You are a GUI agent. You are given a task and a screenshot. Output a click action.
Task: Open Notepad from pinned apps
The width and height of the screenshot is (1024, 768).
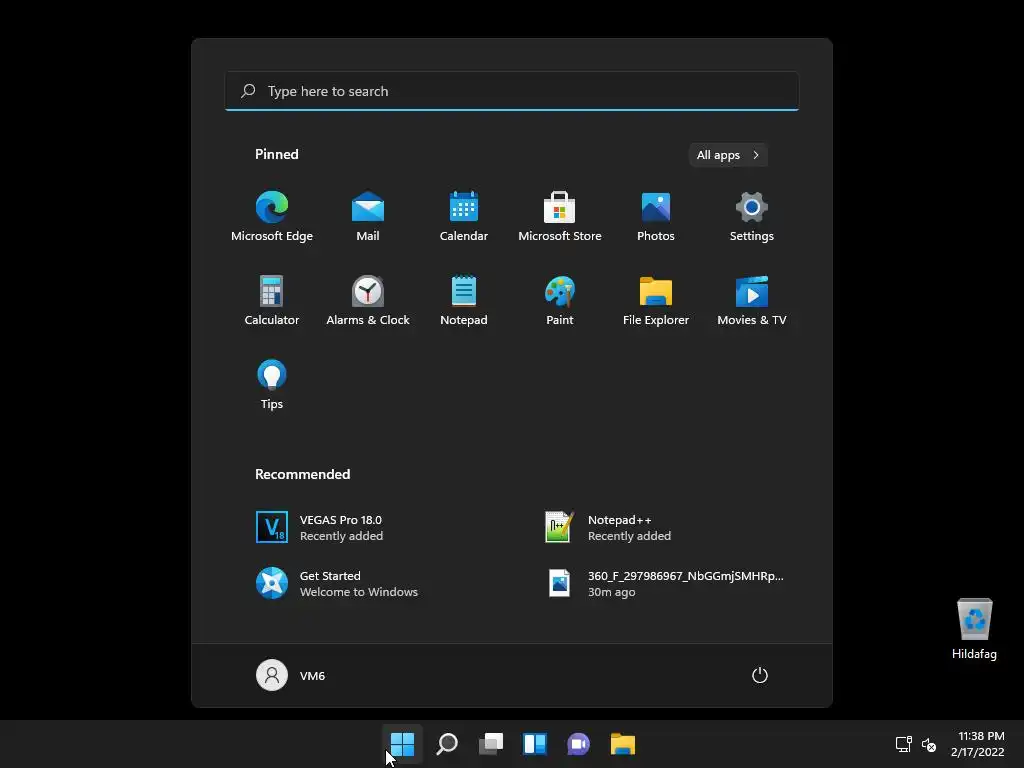coord(464,300)
